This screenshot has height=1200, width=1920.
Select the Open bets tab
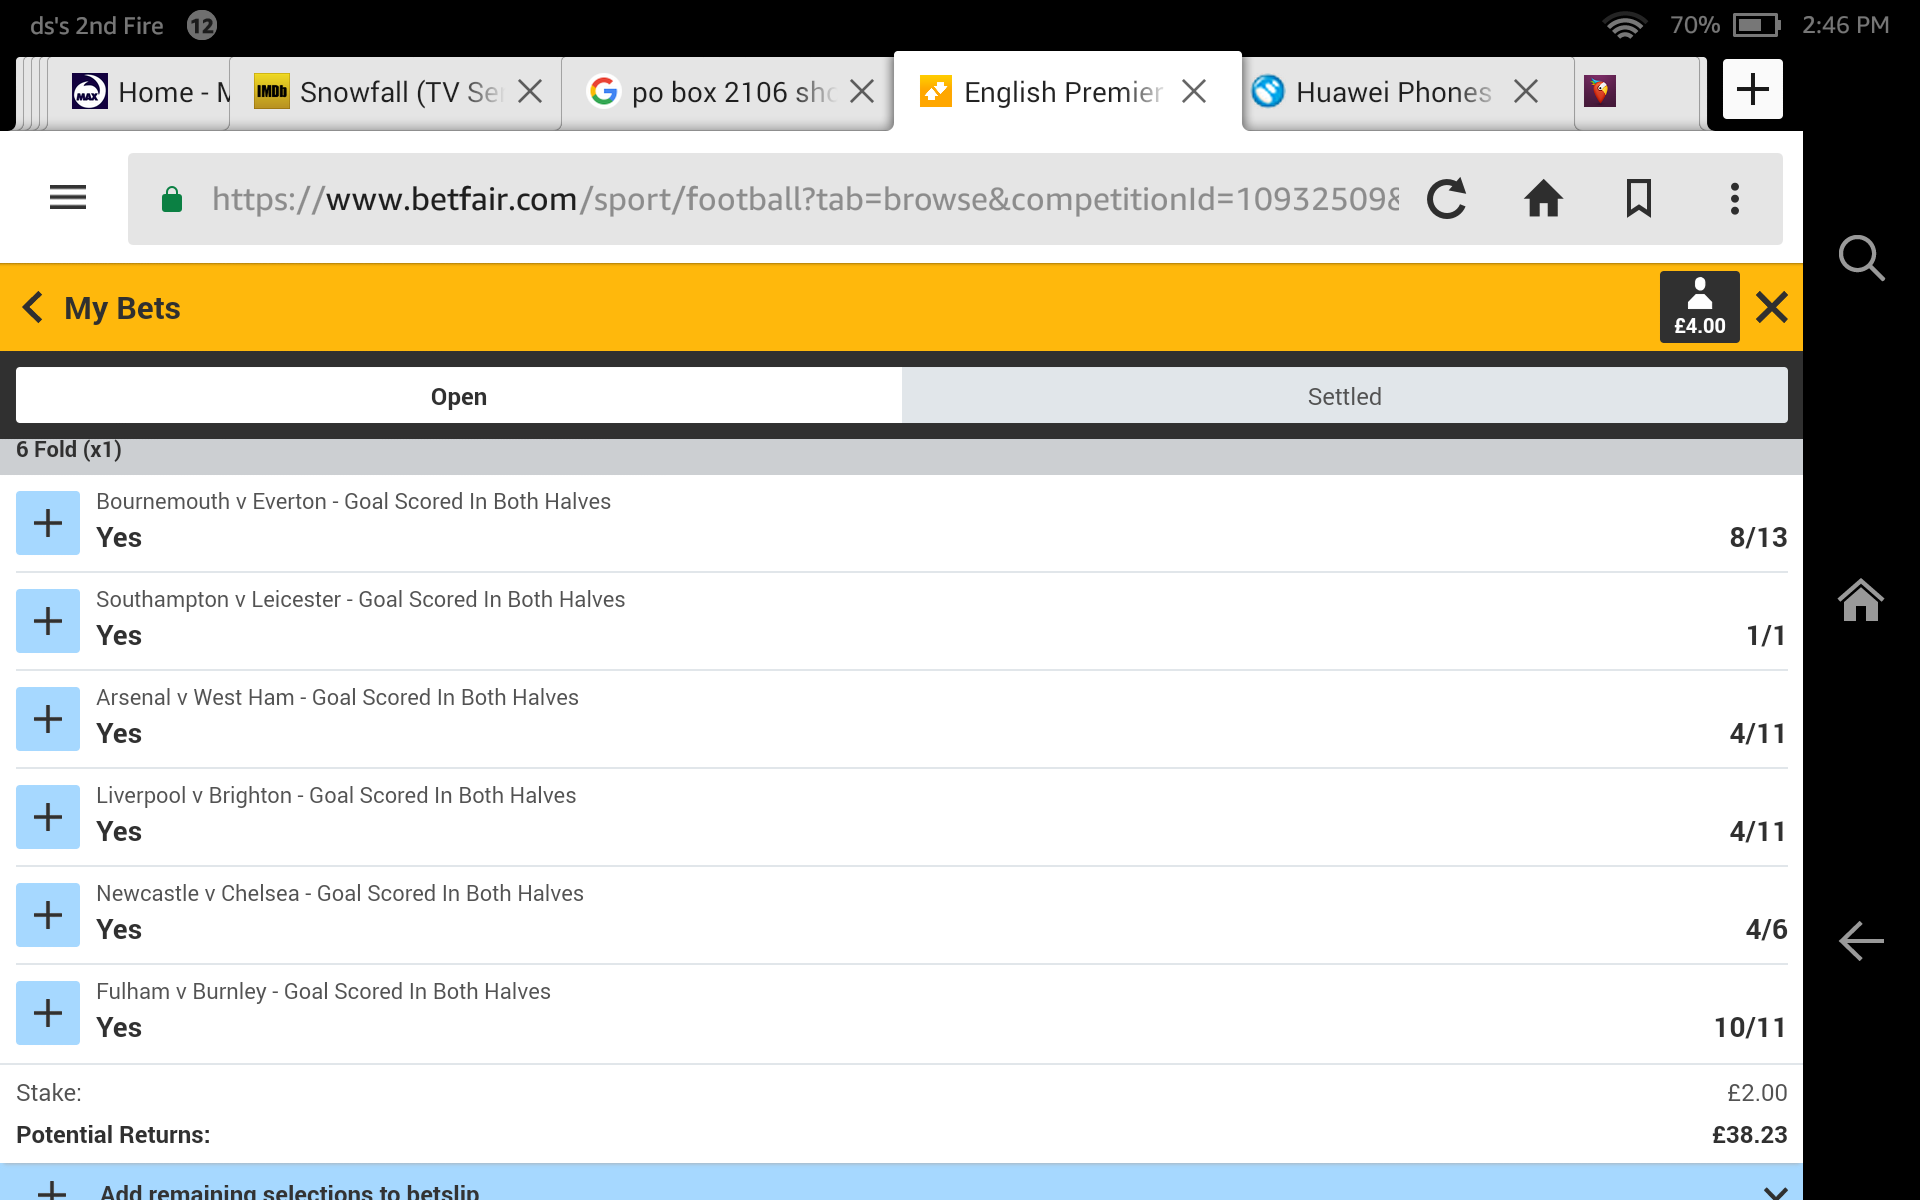click(x=459, y=396)
